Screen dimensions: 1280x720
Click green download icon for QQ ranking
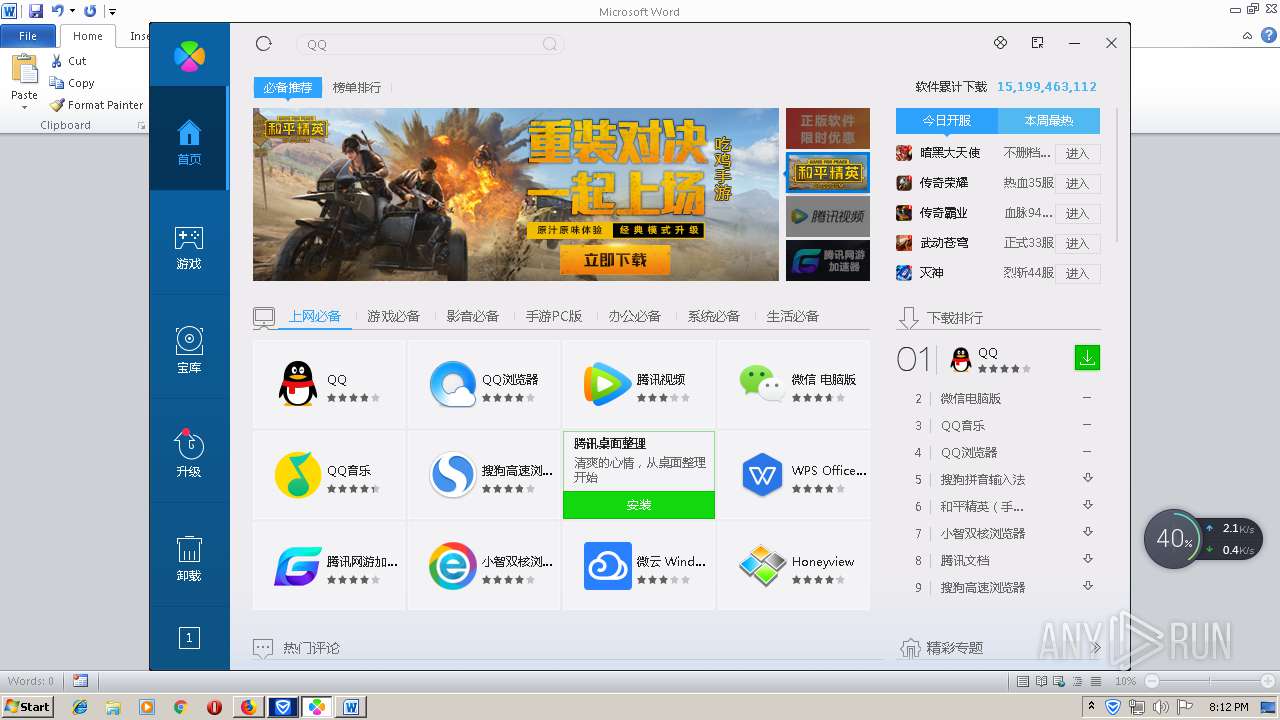pos(1087,357)
